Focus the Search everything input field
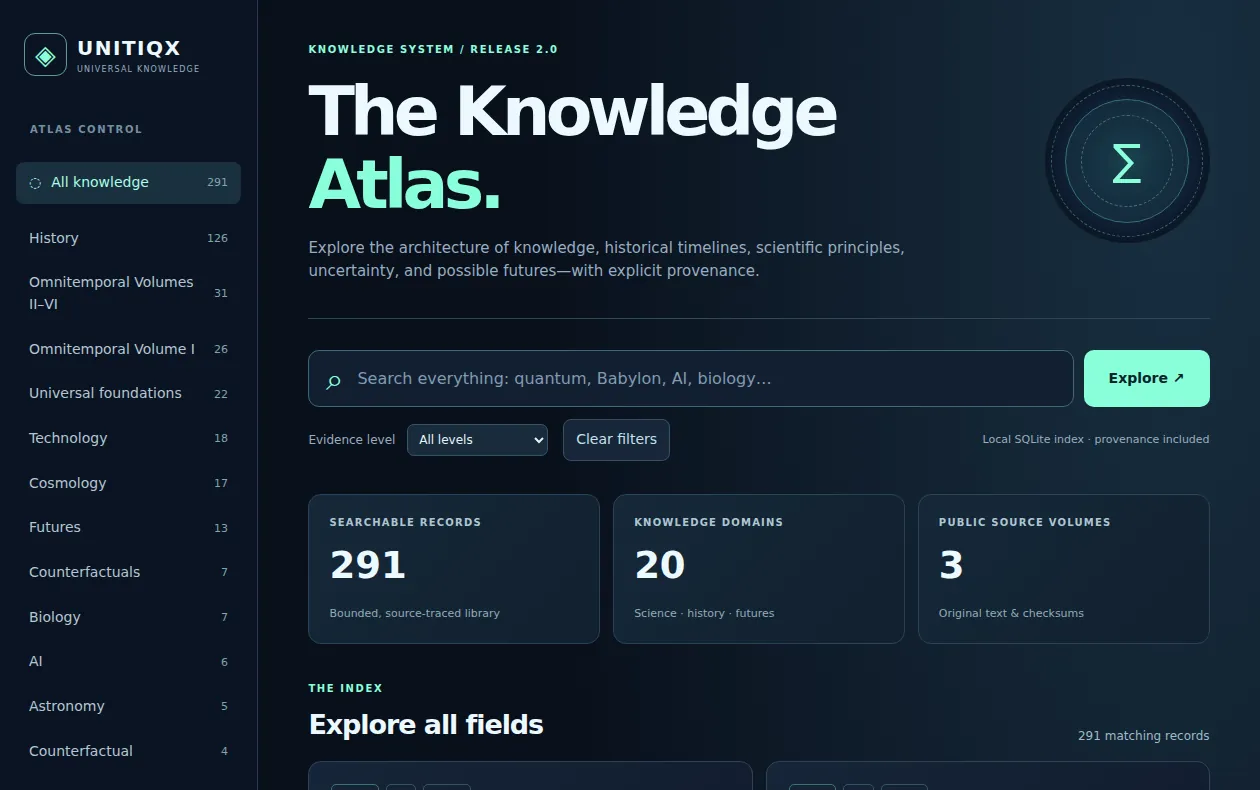The height and width of the screenshot is (790, 1260). coord(691,378)
